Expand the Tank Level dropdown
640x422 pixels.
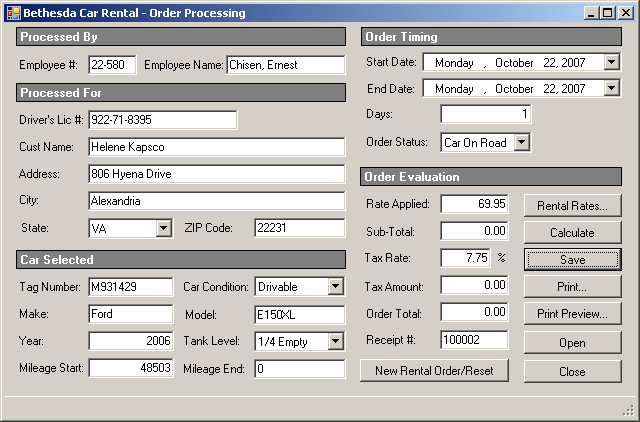coord(336,341)
